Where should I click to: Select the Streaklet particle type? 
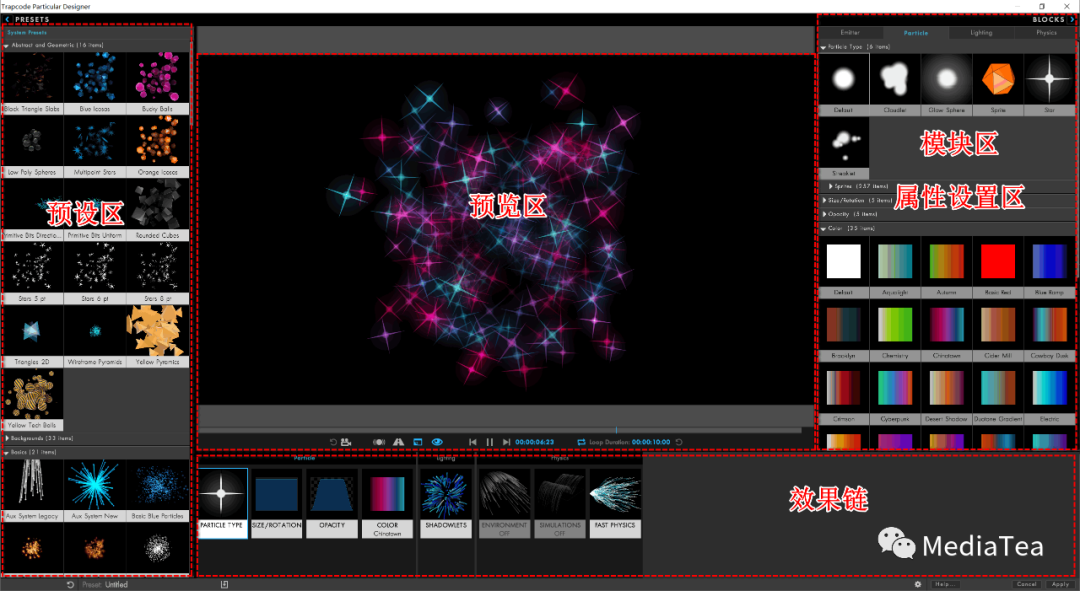[x=843, y=140]
